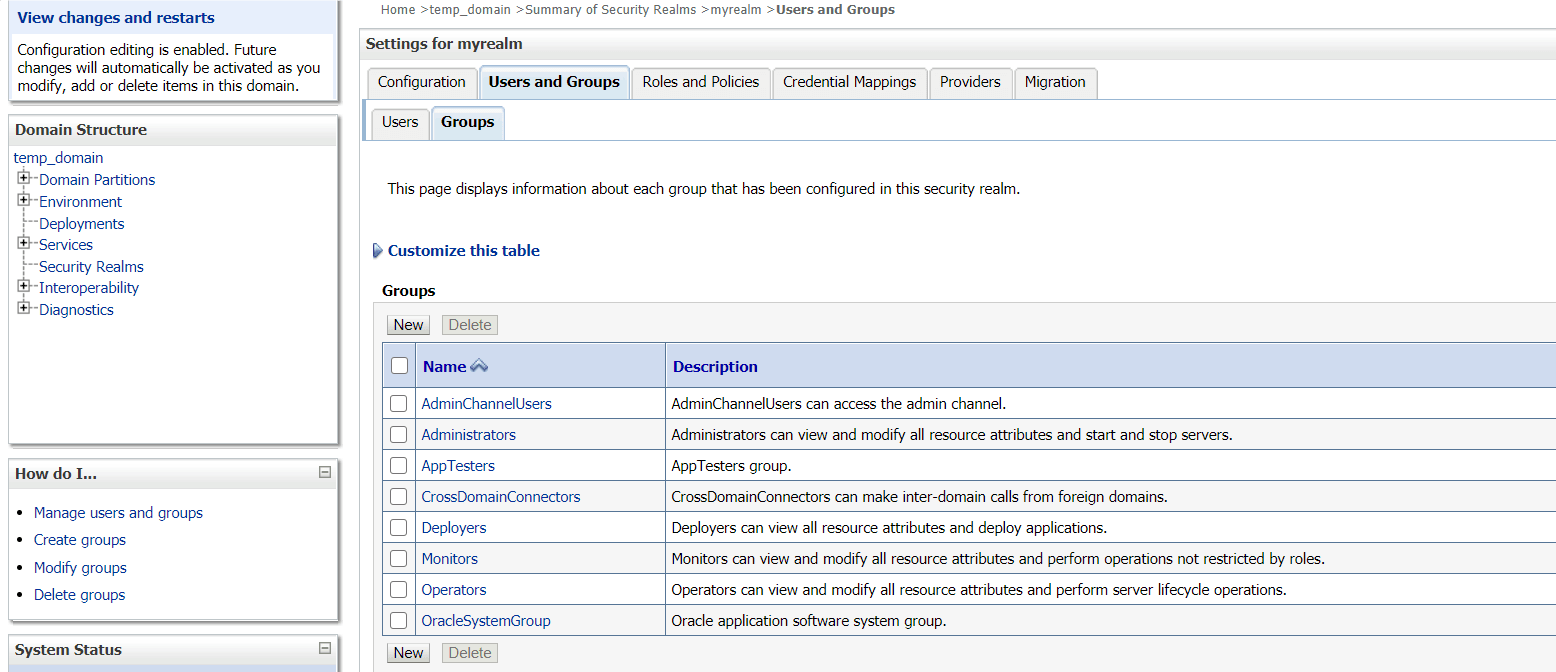This screenshot has width=1556, height=672.
Task: Expand the Environment tree node
Action: click(x=24, y=201)
